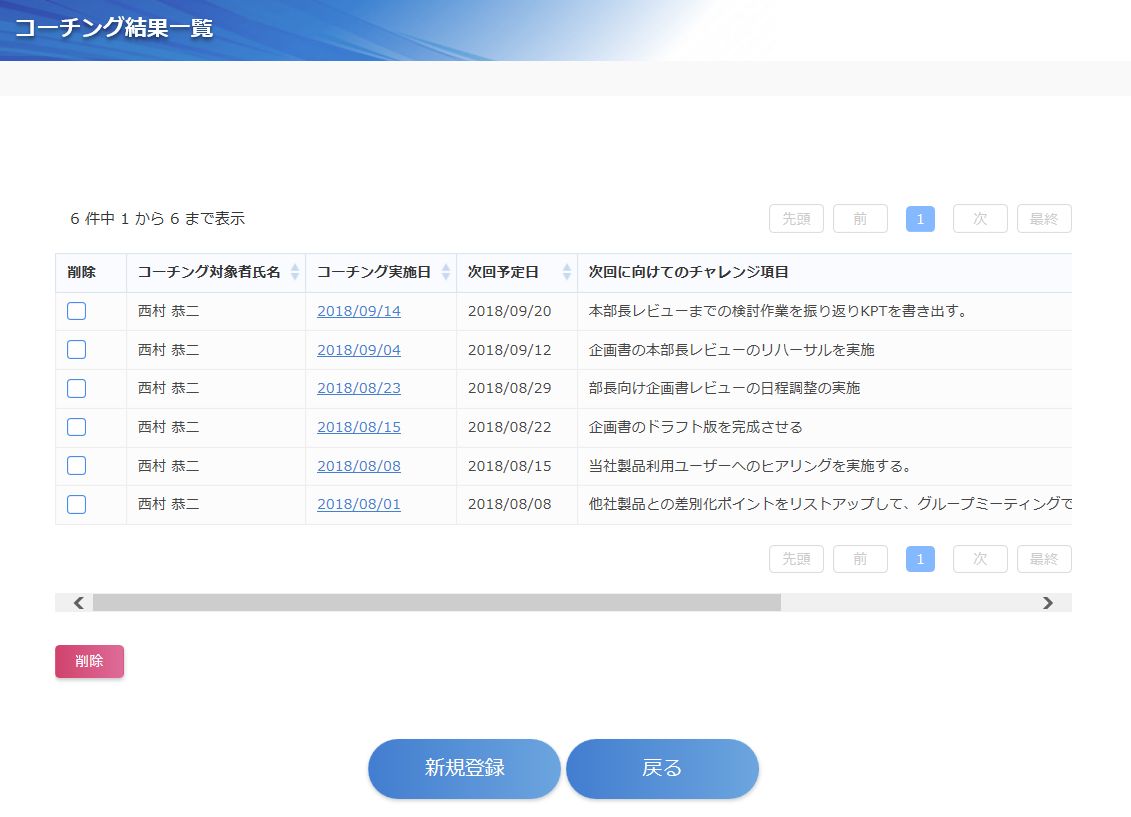1131x817 pixels.
Task: Toggle the checkbox for the 2018/09/04 row
Action: click(x=76, y=350)
